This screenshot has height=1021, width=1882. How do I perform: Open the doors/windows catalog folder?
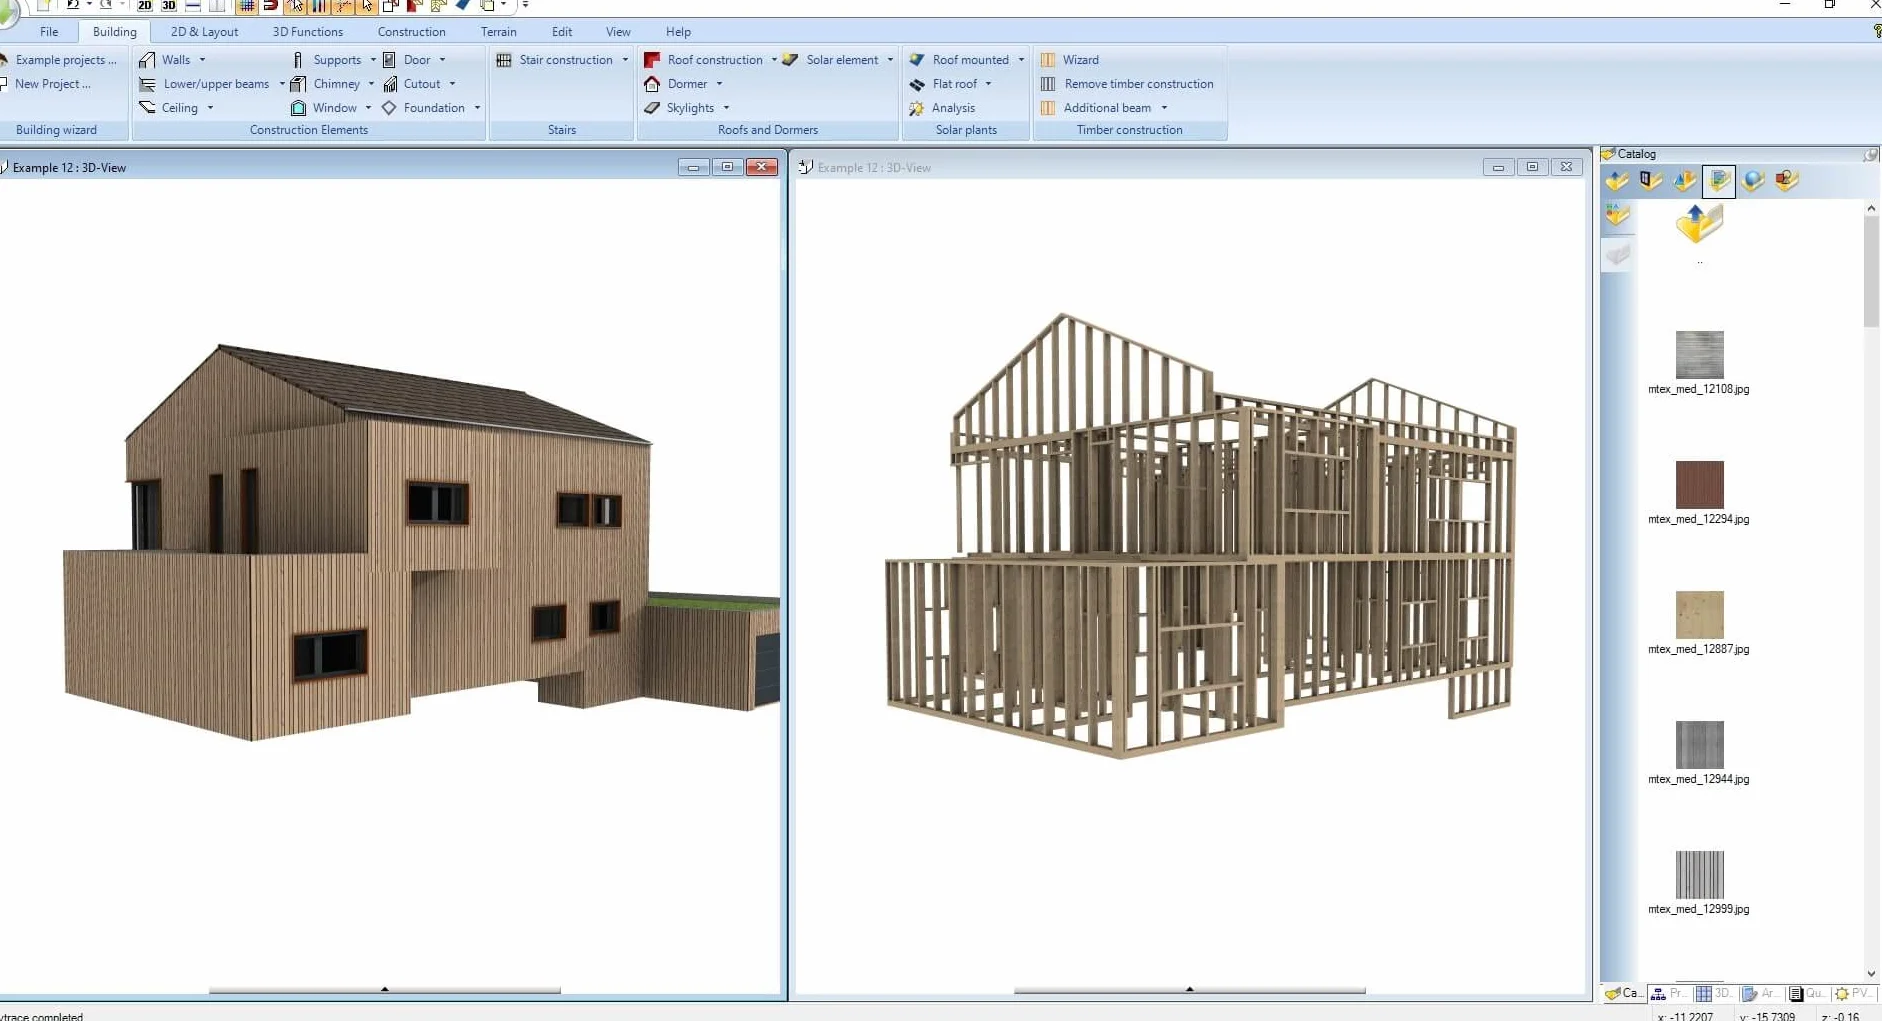pos(1651,181)
